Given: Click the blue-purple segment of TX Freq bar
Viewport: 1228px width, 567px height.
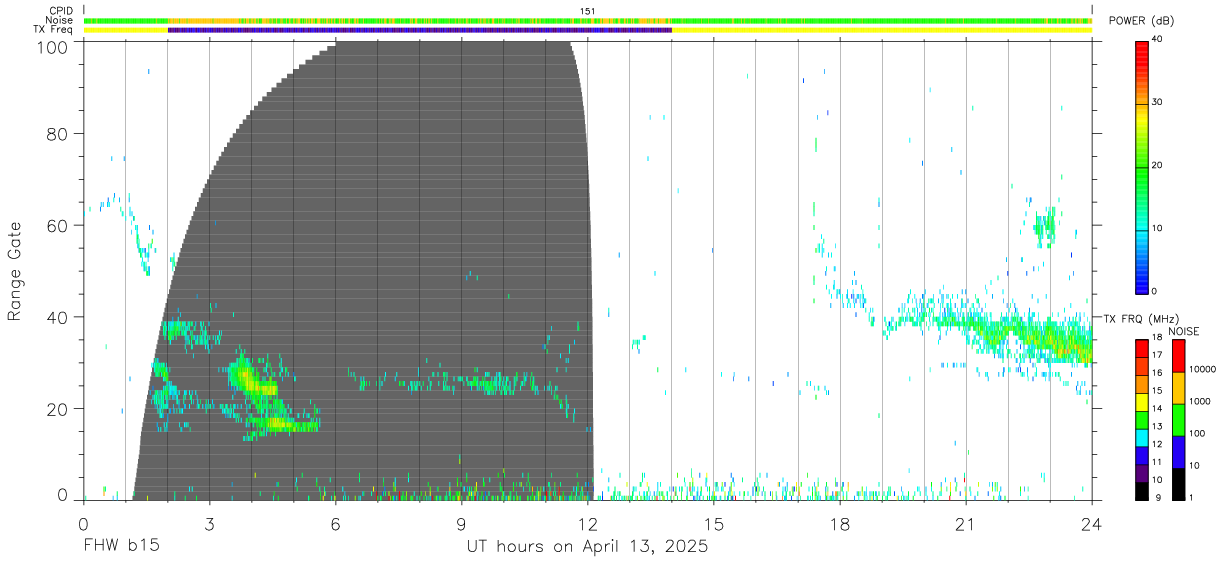Looking at the screenshot, I should pyautogui.click(x=420, y=30).
